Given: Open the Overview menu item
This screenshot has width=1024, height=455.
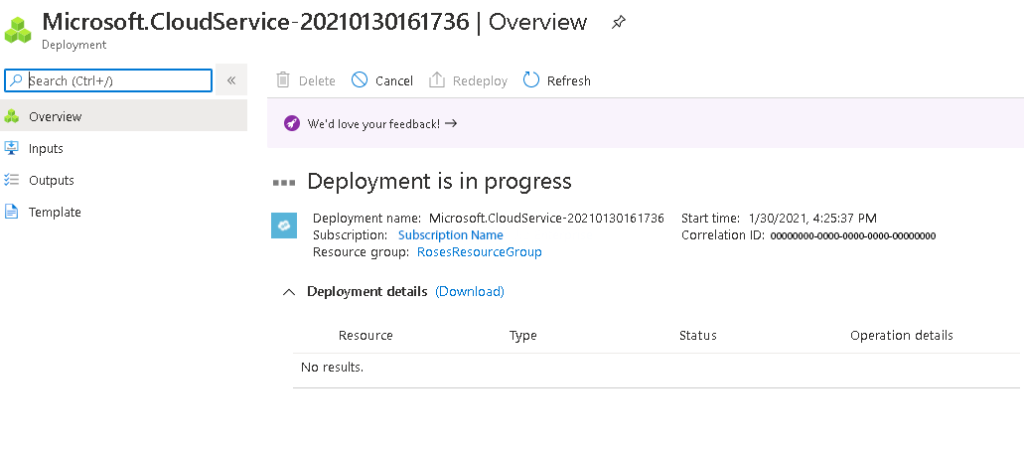Looking at the screenshot, I should click(x=123, y=116).
